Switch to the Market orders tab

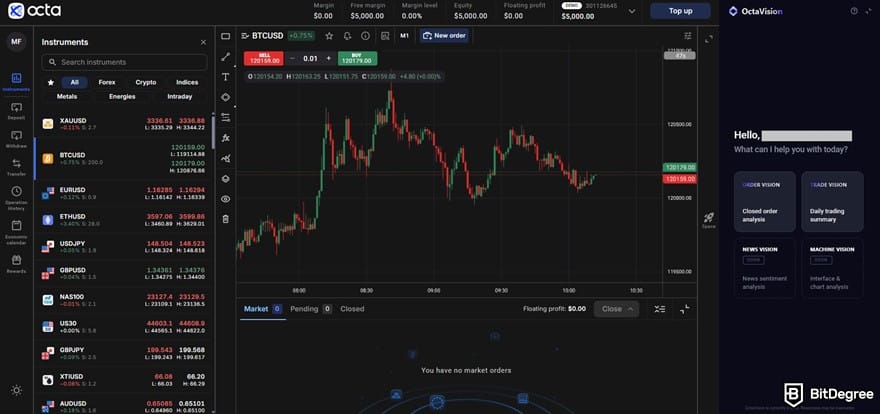click(263, 309)
